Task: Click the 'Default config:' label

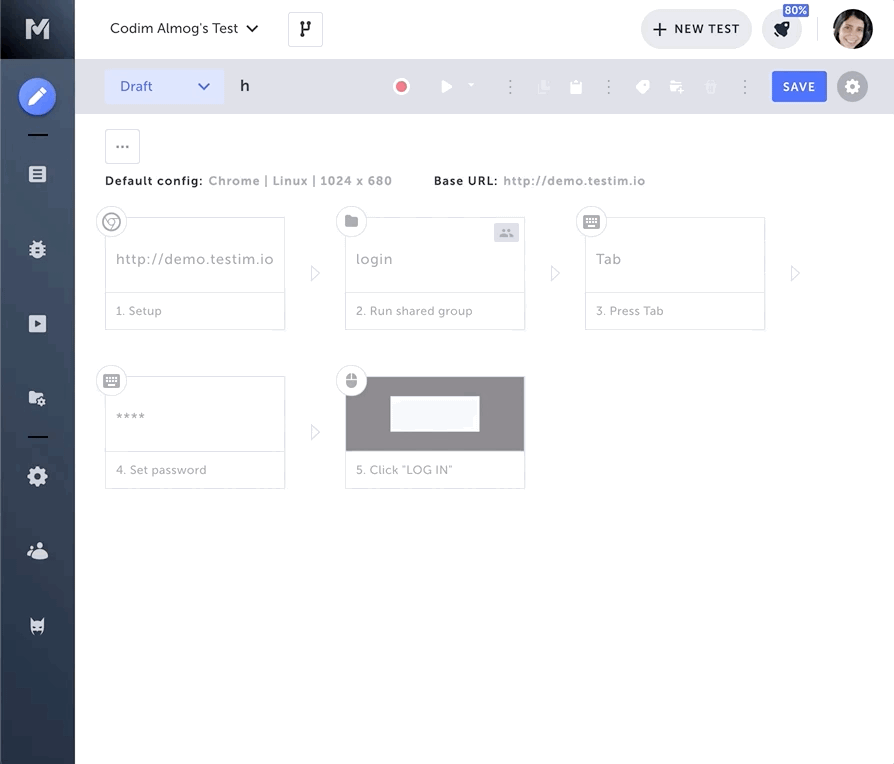Action: (154, 181)
